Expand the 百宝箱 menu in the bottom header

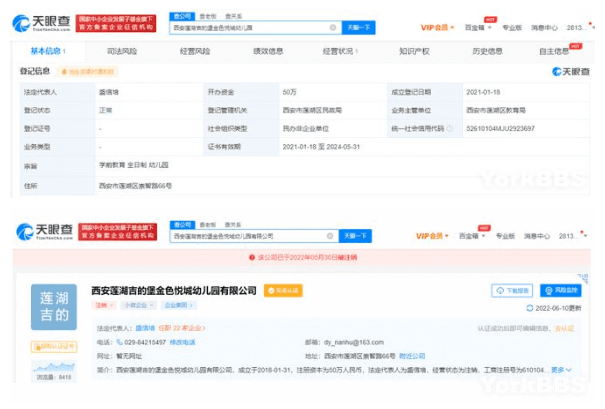(x=472, y=236)
